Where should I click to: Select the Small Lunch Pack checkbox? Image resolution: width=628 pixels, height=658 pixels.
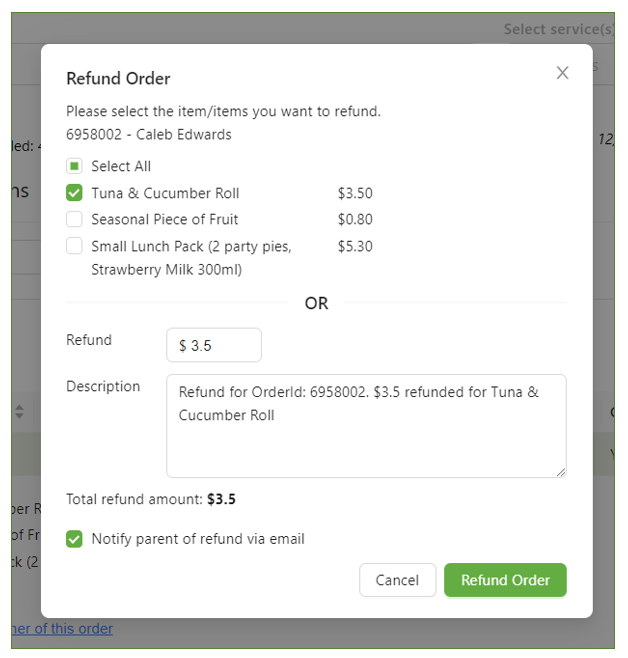click(x=74, y=246)
